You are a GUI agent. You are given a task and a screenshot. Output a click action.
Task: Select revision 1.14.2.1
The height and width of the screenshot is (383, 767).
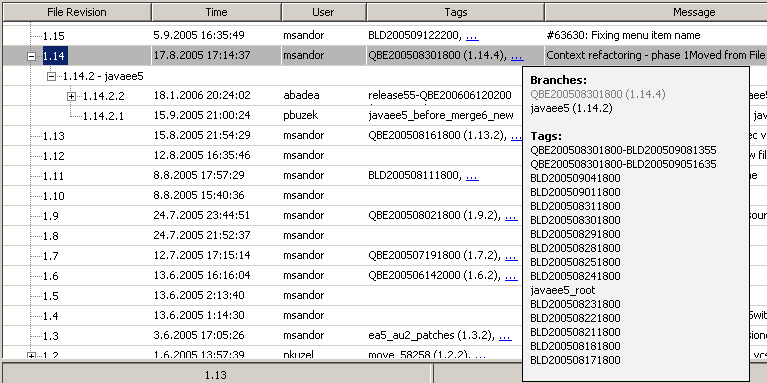103,116
